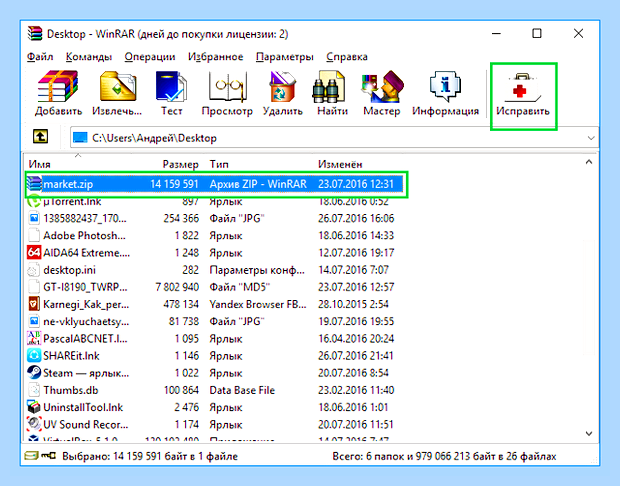Click the SHAREit.lnk file icon

pyautogui.click(x=34, y=356)
